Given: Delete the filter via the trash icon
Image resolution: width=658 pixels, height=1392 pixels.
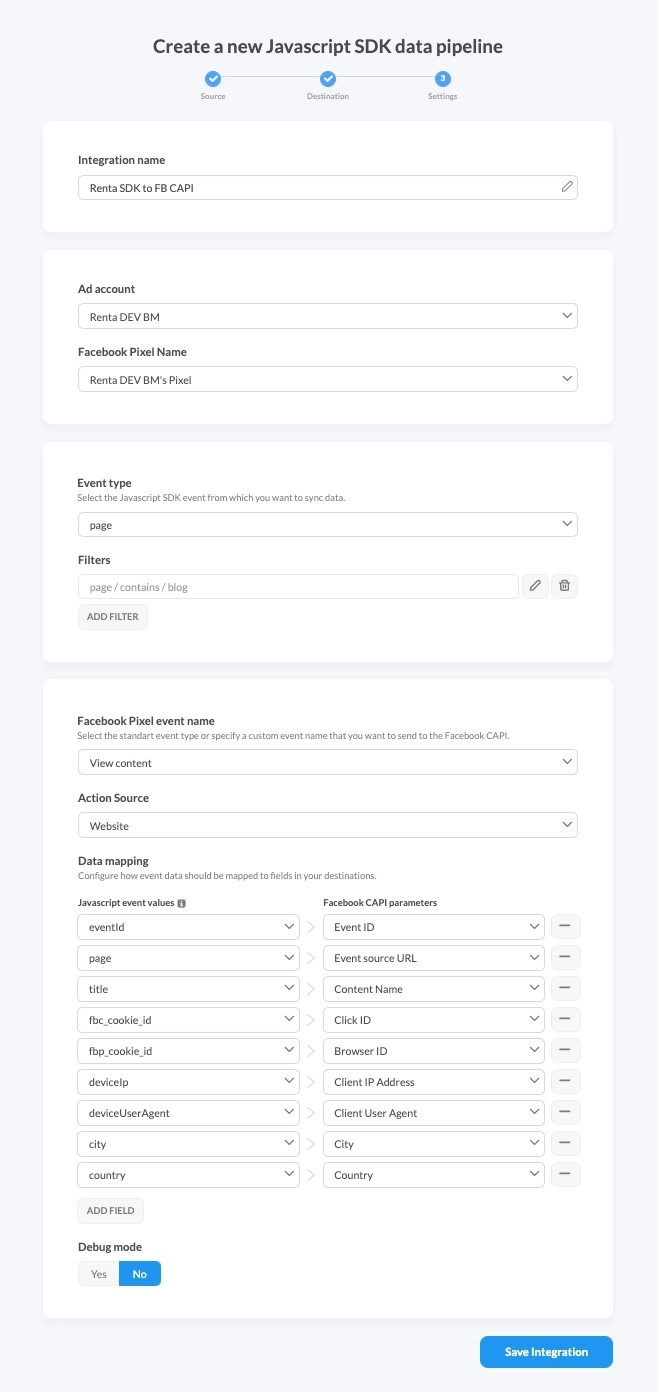Looking at the screenshot, I should (564, 586).
